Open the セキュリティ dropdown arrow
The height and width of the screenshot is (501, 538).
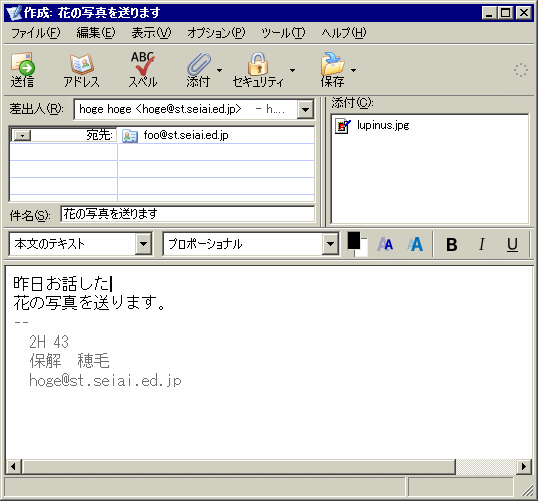(292, 70)
